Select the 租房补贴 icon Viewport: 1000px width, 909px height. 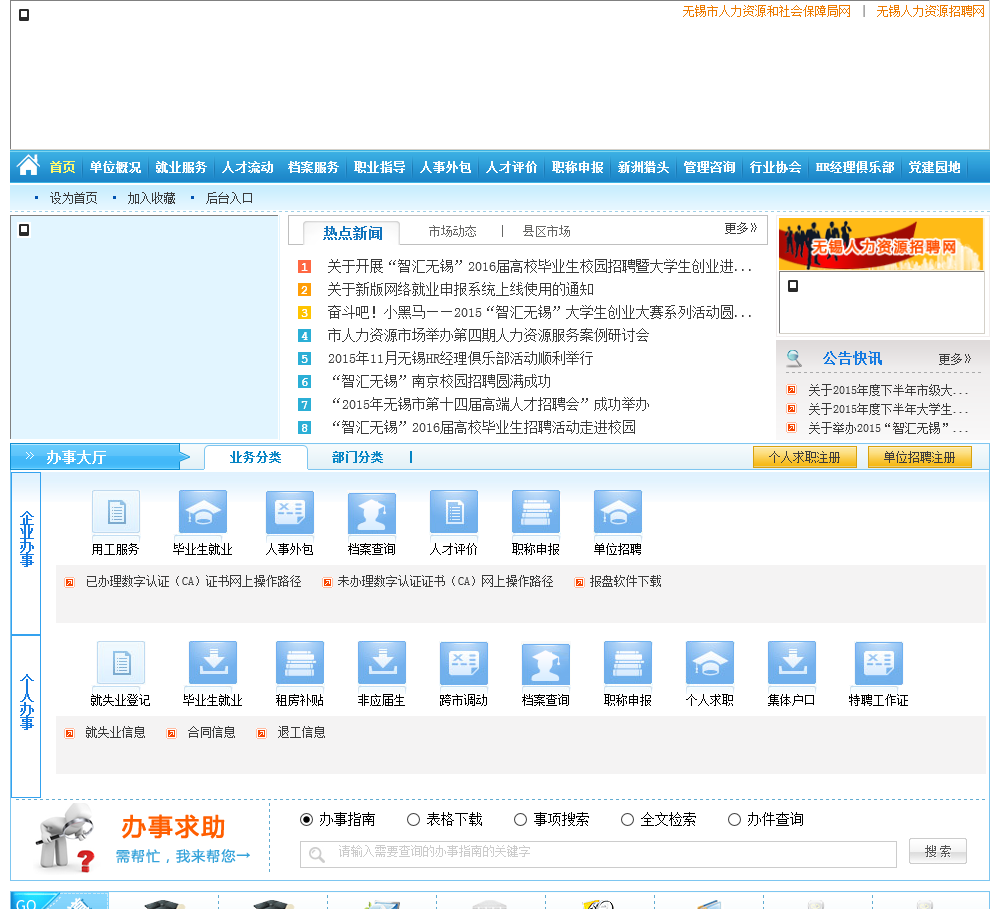point(300,663)
